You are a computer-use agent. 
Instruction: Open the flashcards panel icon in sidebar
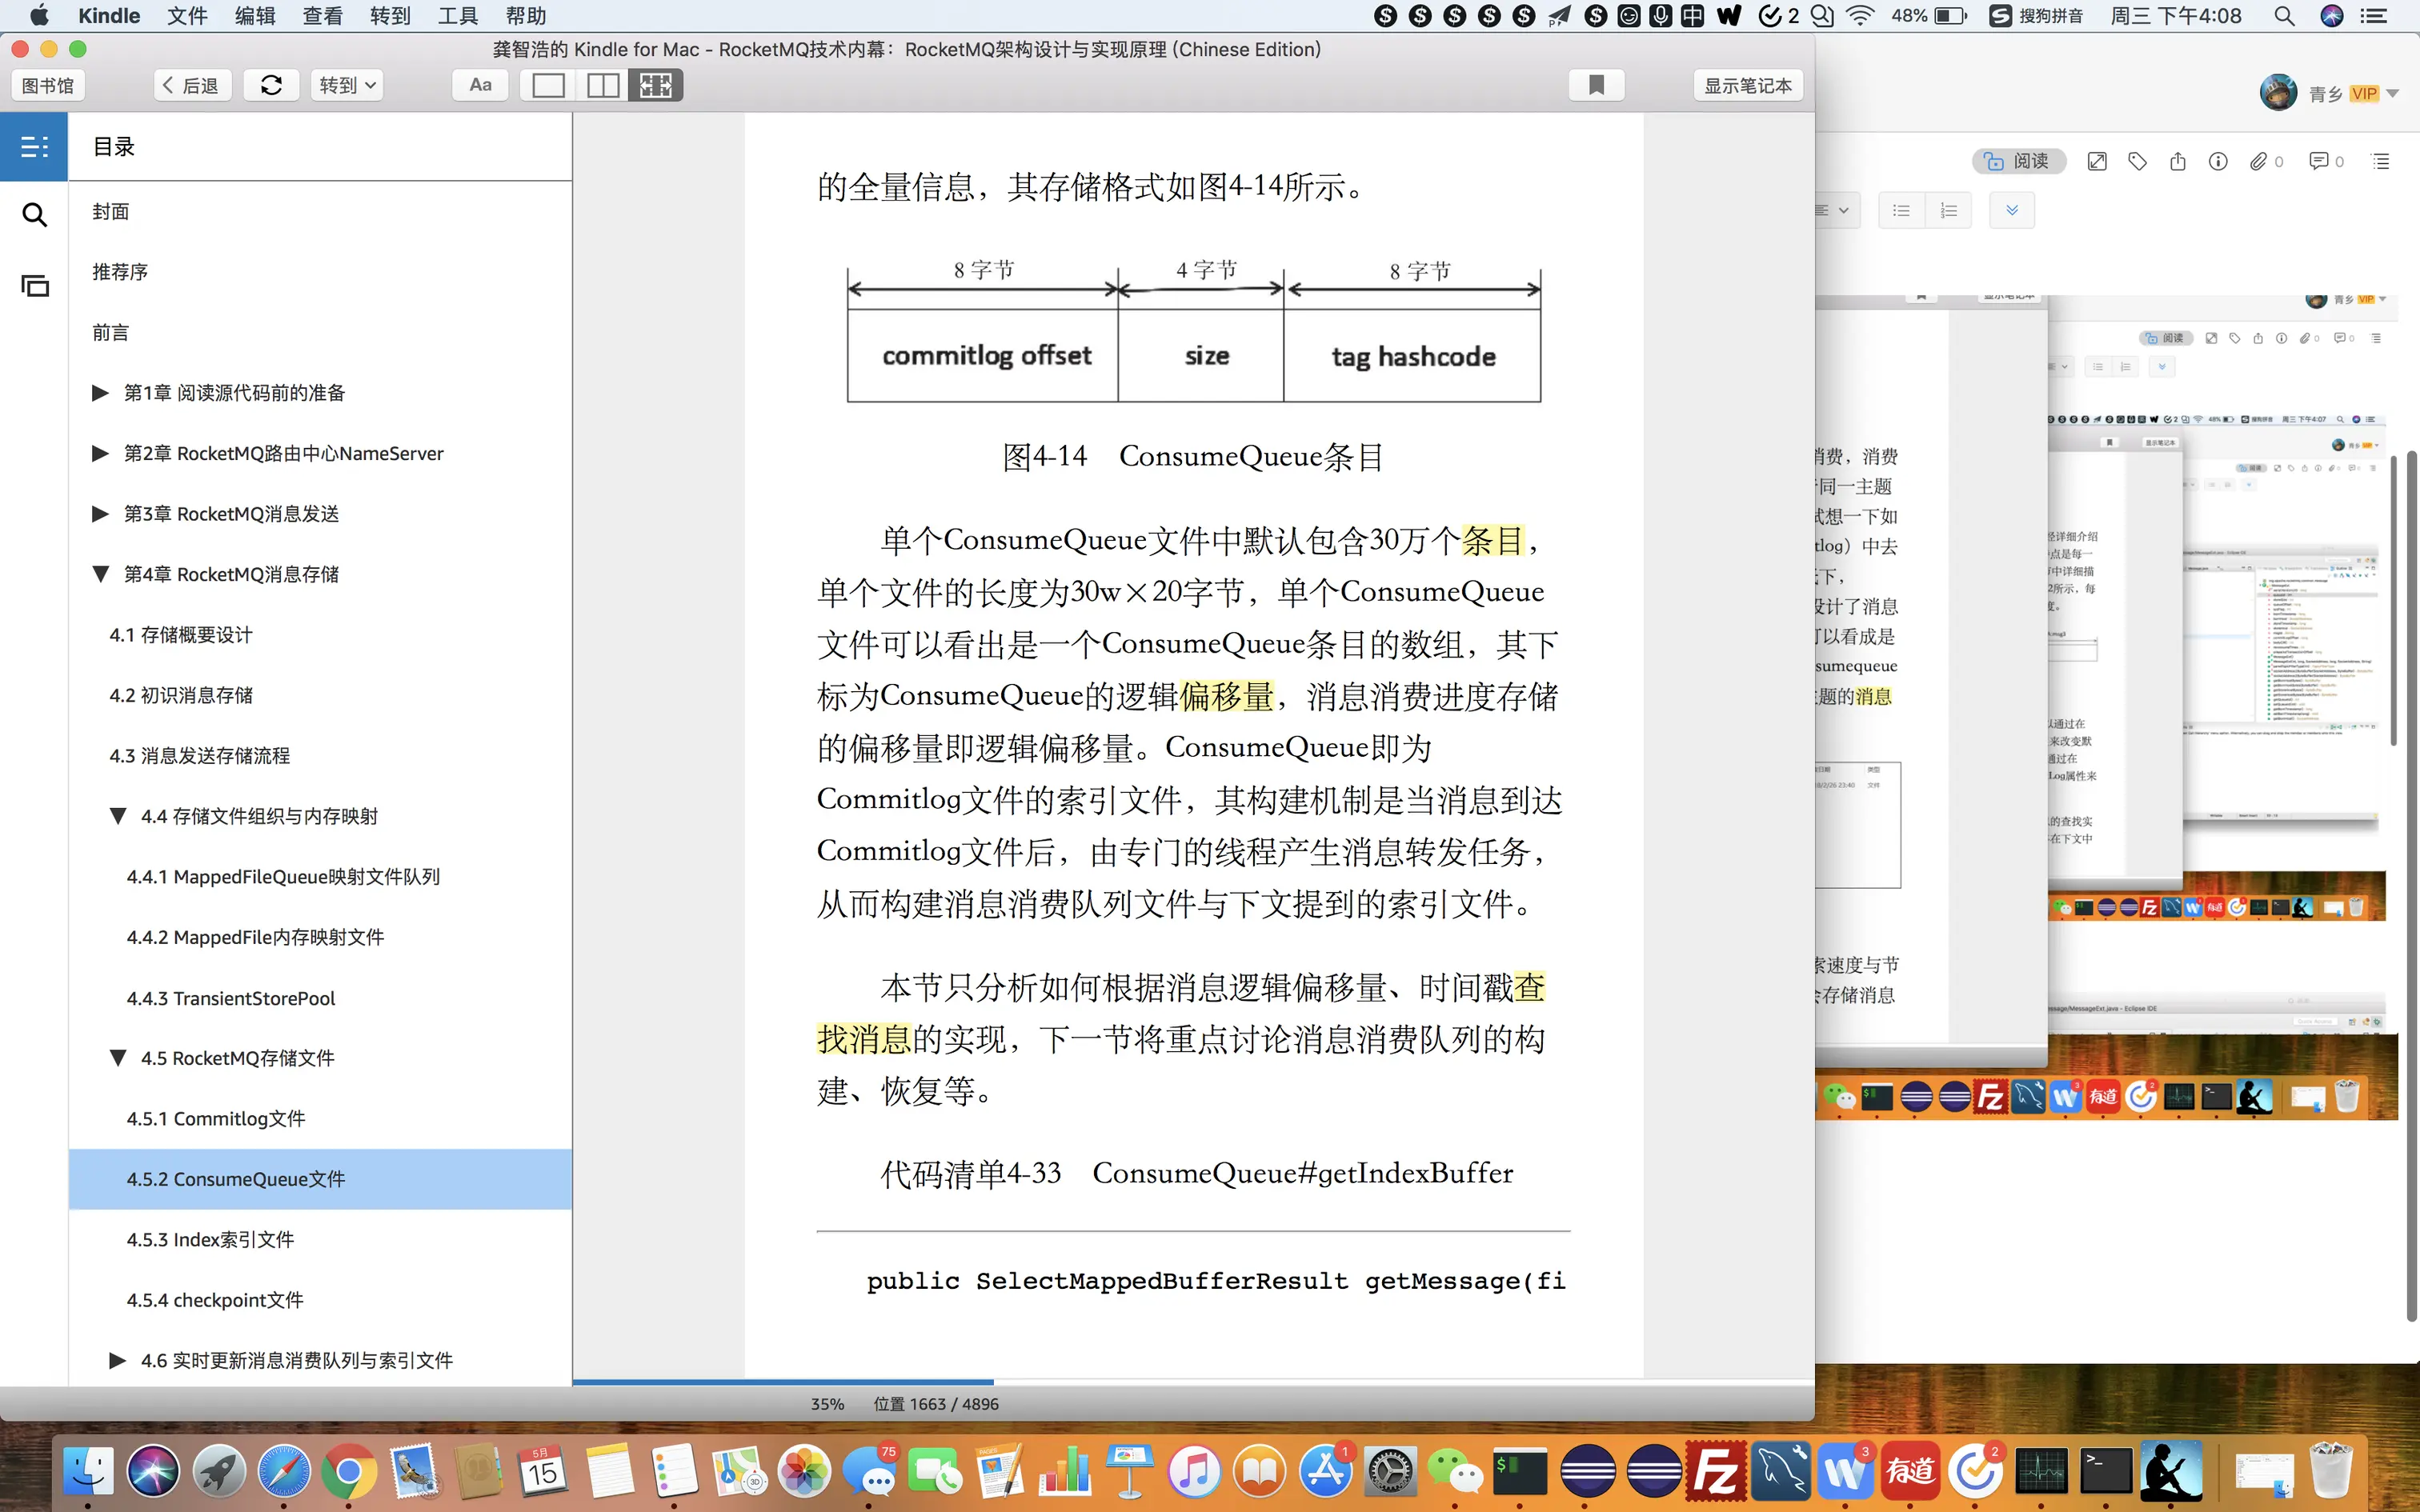click(x=34, y=286)
